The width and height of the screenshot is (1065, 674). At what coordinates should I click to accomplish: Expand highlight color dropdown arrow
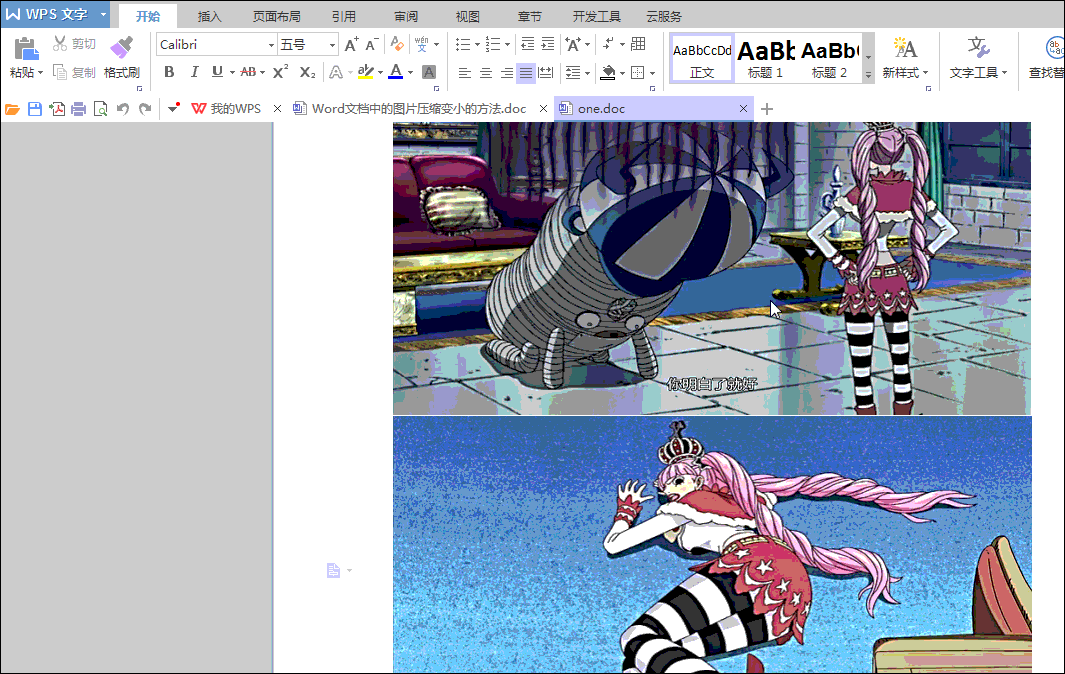380,73
